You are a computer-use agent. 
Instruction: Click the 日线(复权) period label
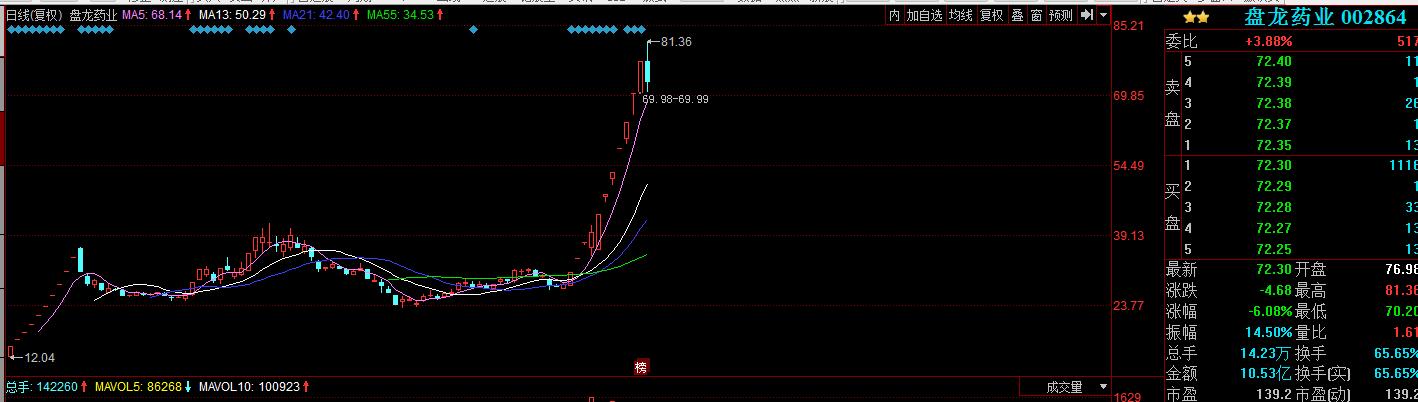pyautogui.click(x=34, y=15)
